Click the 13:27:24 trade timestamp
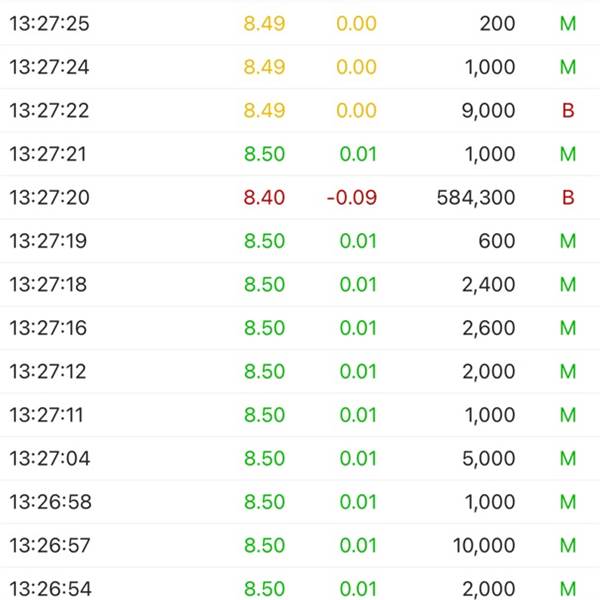The image size is (600, 600). point(49,67)
